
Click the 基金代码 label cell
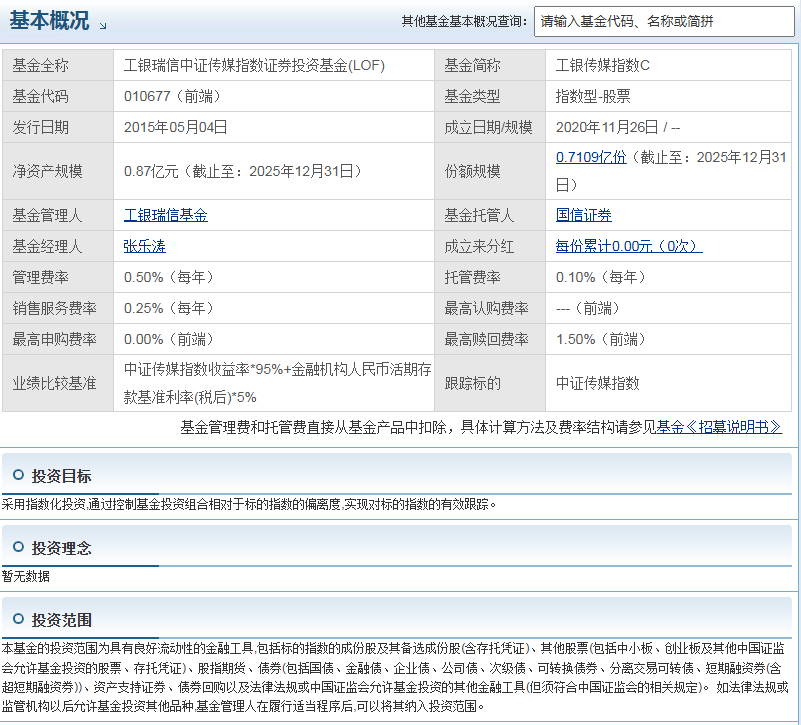[58, 96]
